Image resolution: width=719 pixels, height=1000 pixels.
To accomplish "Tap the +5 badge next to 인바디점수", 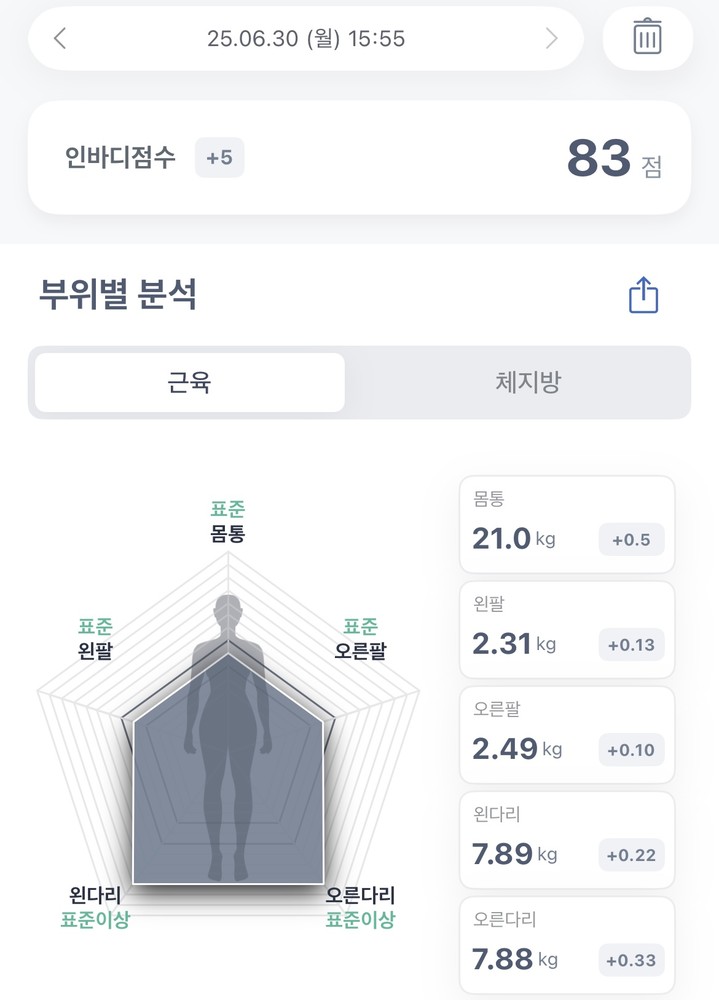I will [x=219, y=158].
